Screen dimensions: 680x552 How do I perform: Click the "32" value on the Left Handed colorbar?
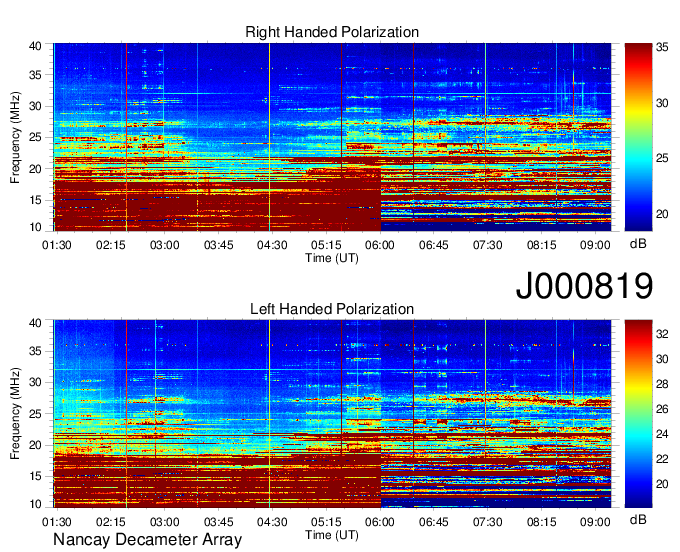point(662,334)
